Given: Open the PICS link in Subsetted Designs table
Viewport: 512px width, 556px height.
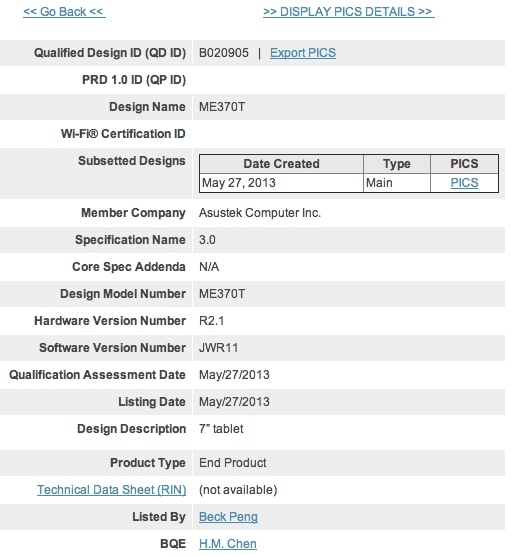Looking at the screenshot, I should click(464, 183).
